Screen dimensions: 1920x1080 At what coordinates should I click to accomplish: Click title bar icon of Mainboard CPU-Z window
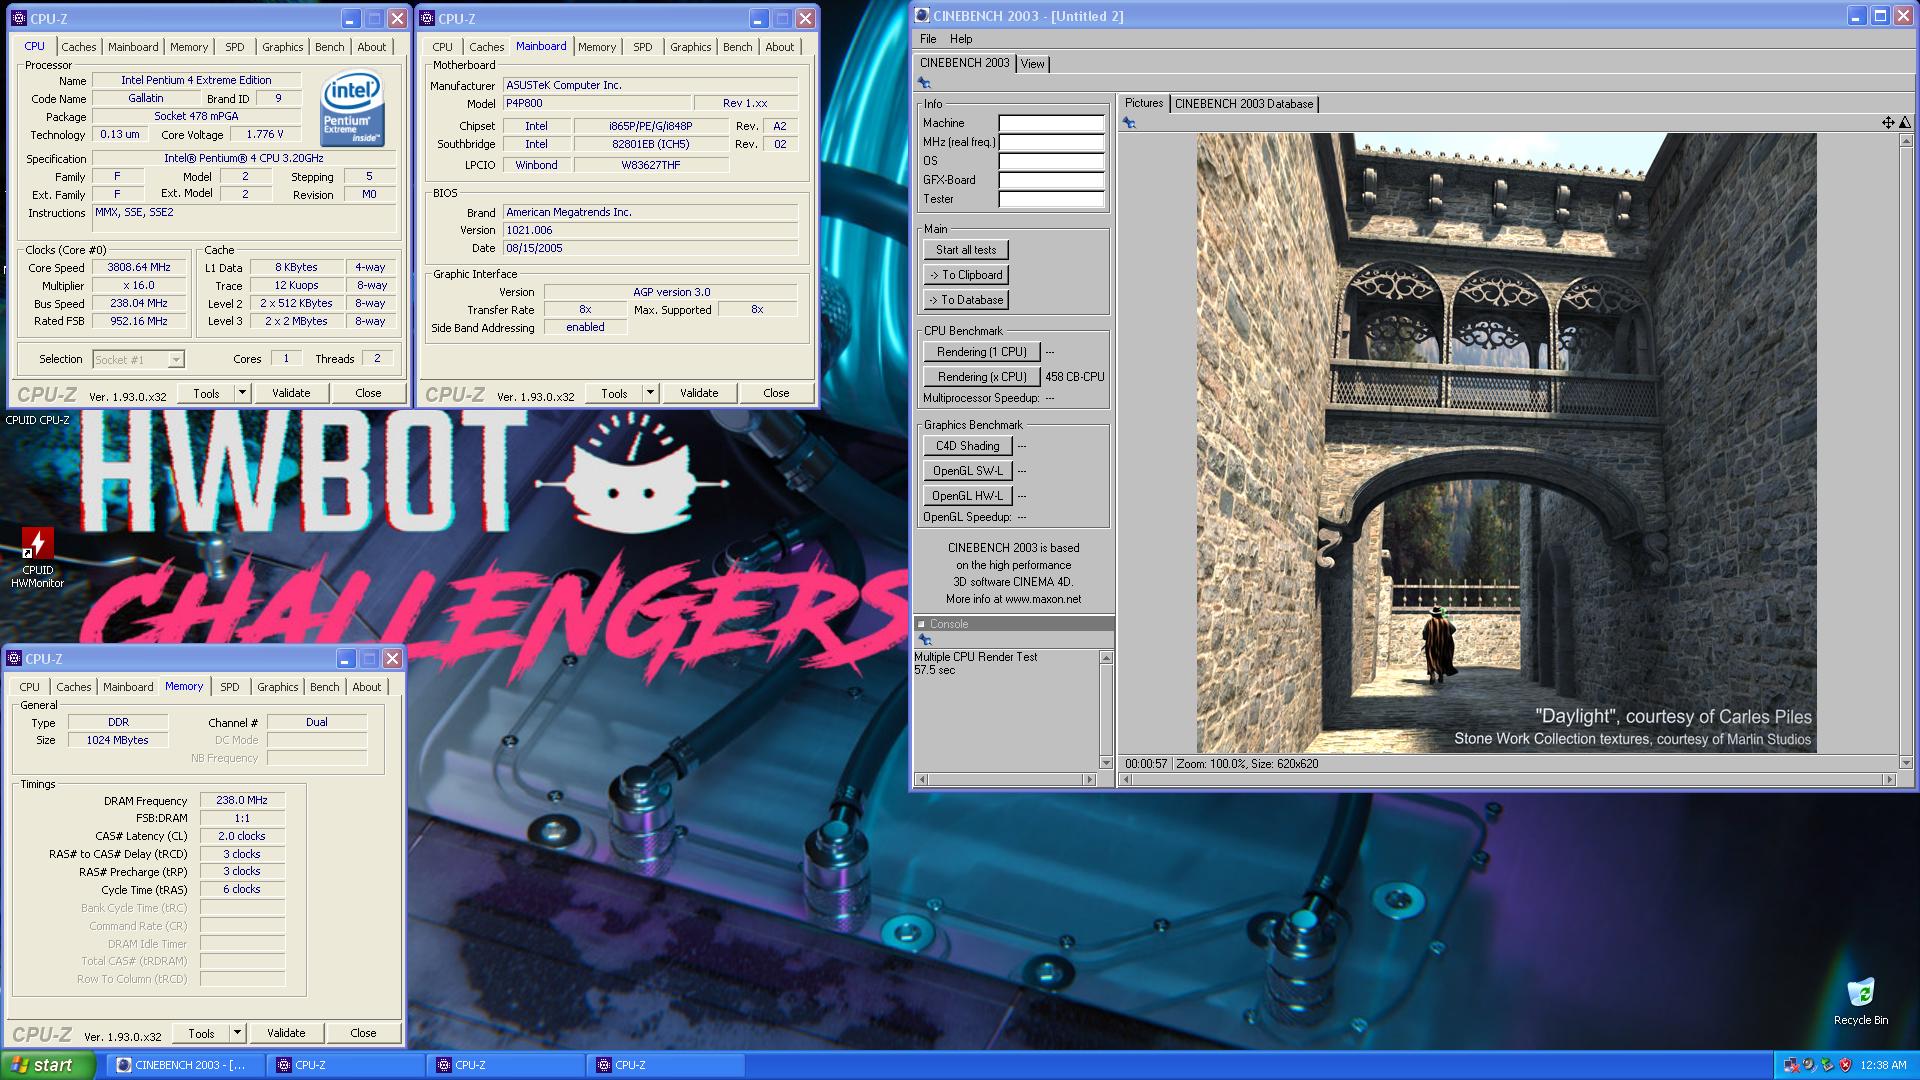[x=426, y=19]
